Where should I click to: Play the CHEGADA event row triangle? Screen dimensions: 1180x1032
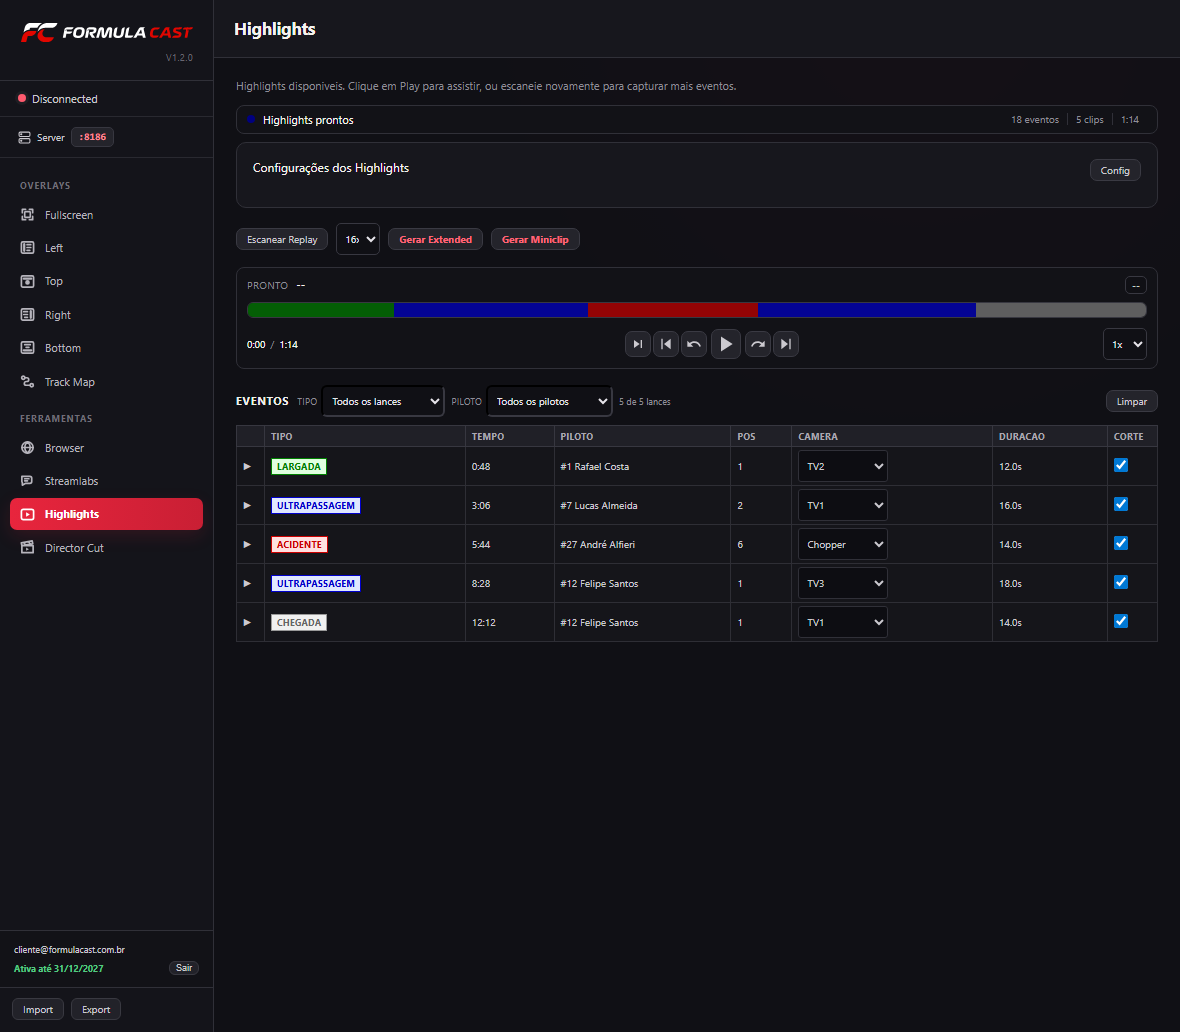tap(248, 623)
